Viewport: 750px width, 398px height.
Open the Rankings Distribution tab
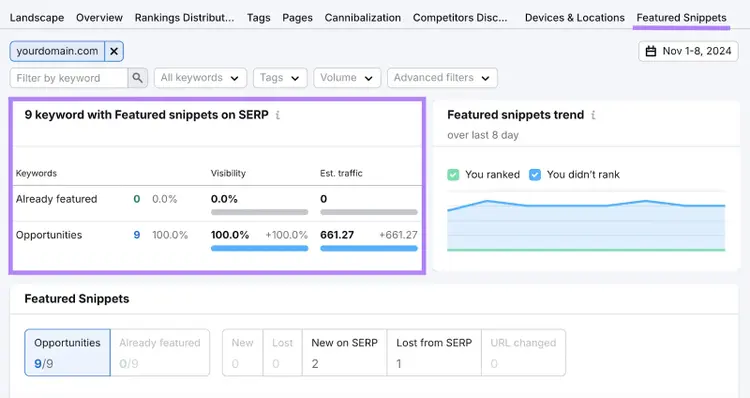184,18
